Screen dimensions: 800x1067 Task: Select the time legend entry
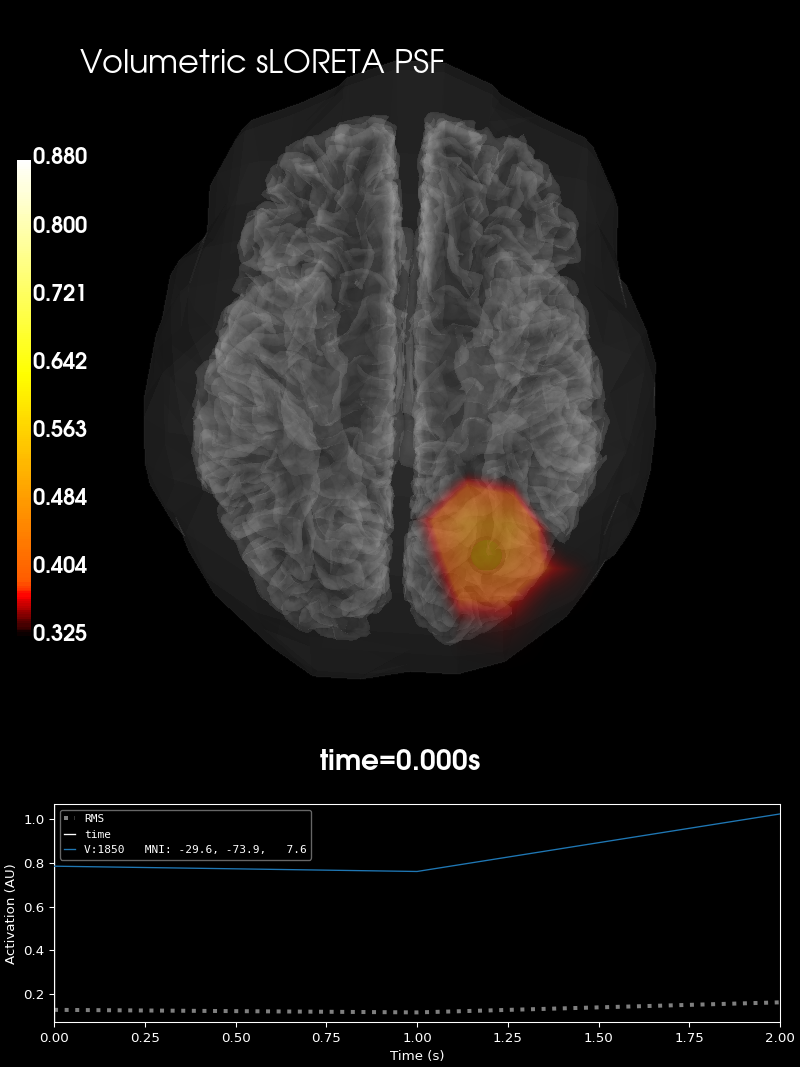coord(88,834)
